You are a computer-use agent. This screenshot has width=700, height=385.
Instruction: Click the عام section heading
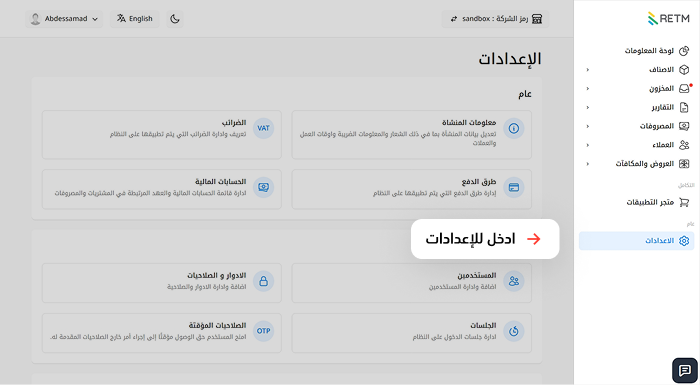525,94
